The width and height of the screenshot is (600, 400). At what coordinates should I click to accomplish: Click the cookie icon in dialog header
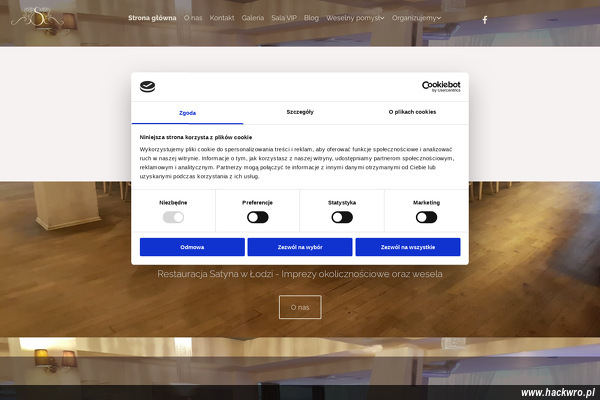(x=147, y=87)
